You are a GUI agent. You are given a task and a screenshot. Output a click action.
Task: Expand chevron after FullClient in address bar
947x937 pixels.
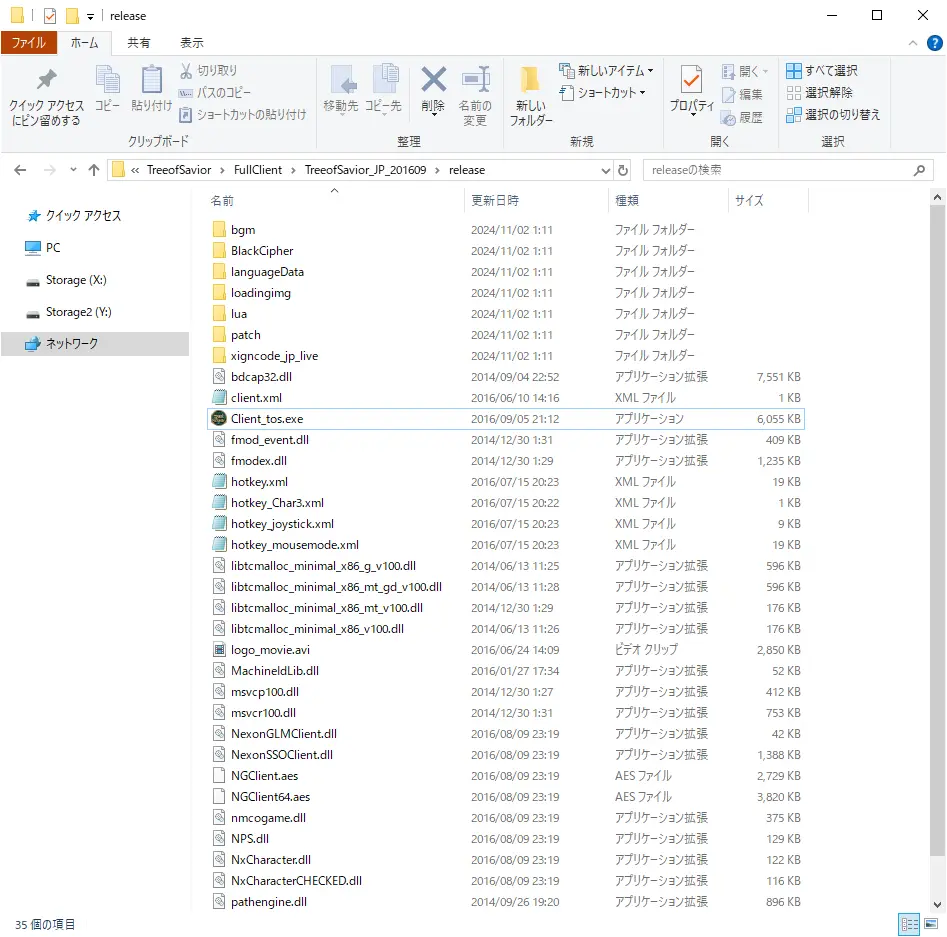click(x=293, y=170)
